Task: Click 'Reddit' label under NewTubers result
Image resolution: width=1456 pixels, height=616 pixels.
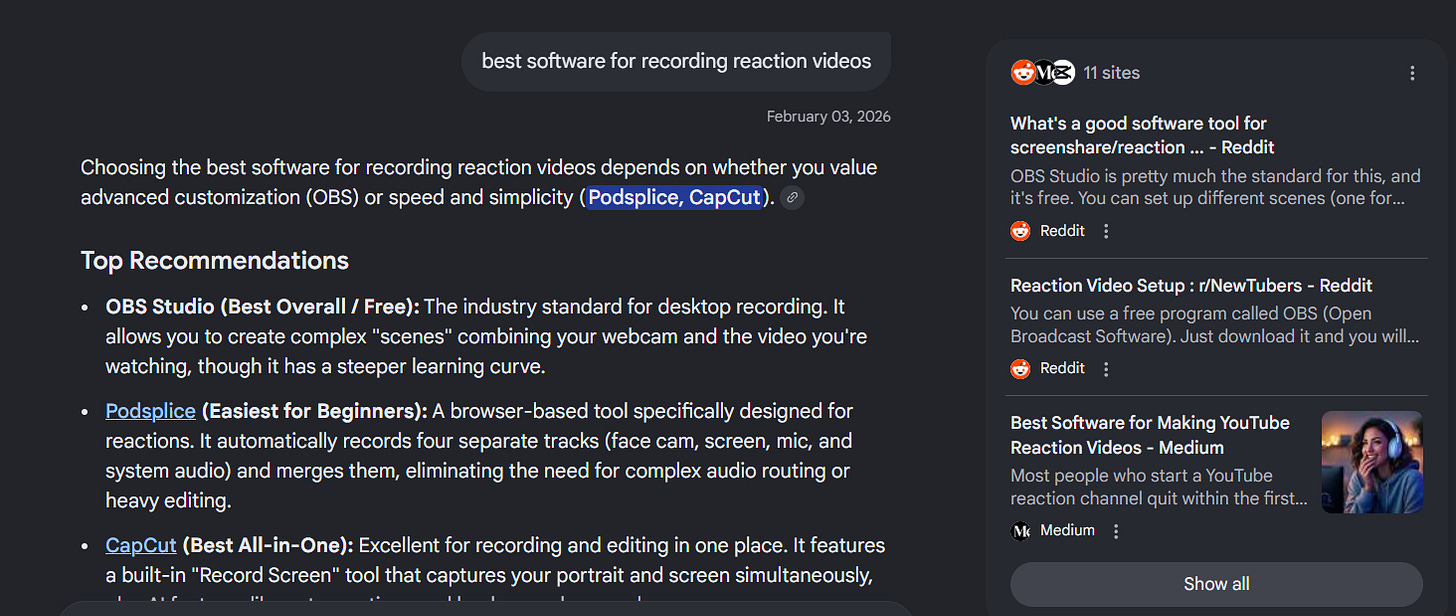Action: click(1062, 369)
